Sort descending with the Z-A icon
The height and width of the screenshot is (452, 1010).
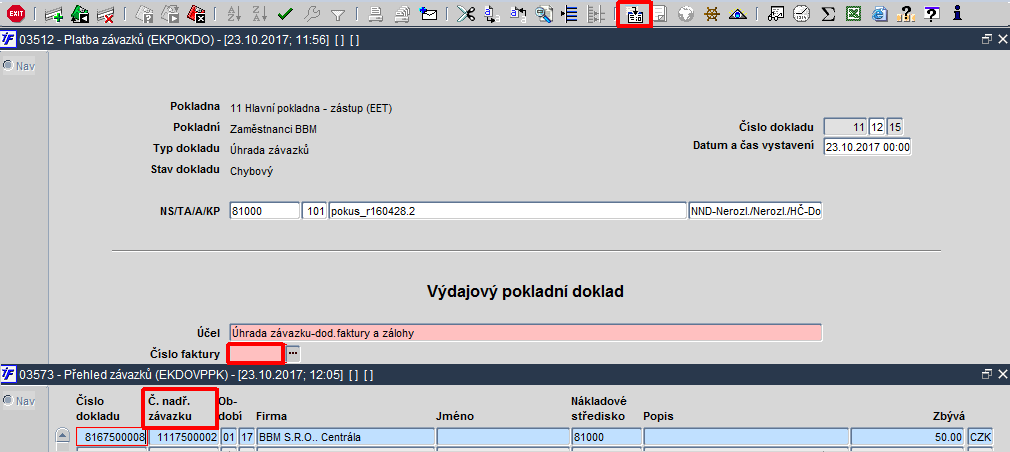click(260, 14)
